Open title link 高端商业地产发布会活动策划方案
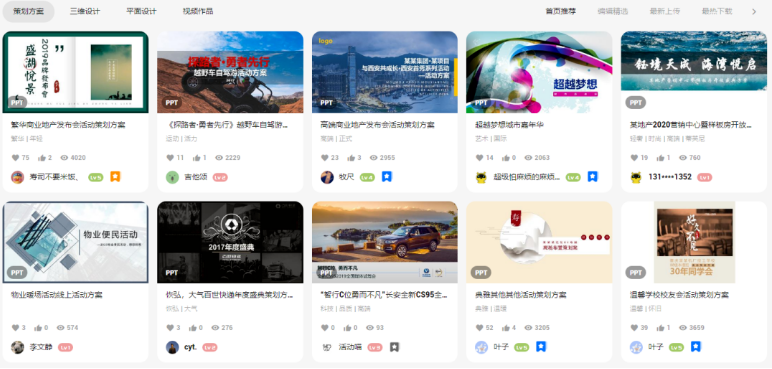Screen dimensions: 772x369 click(x=377, y=125)
